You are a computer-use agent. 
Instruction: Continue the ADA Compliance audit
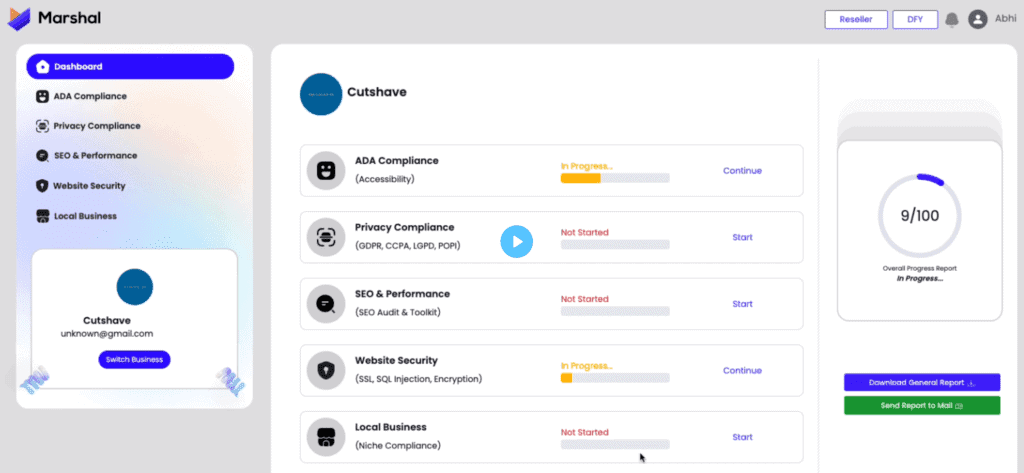coord(742,171)
